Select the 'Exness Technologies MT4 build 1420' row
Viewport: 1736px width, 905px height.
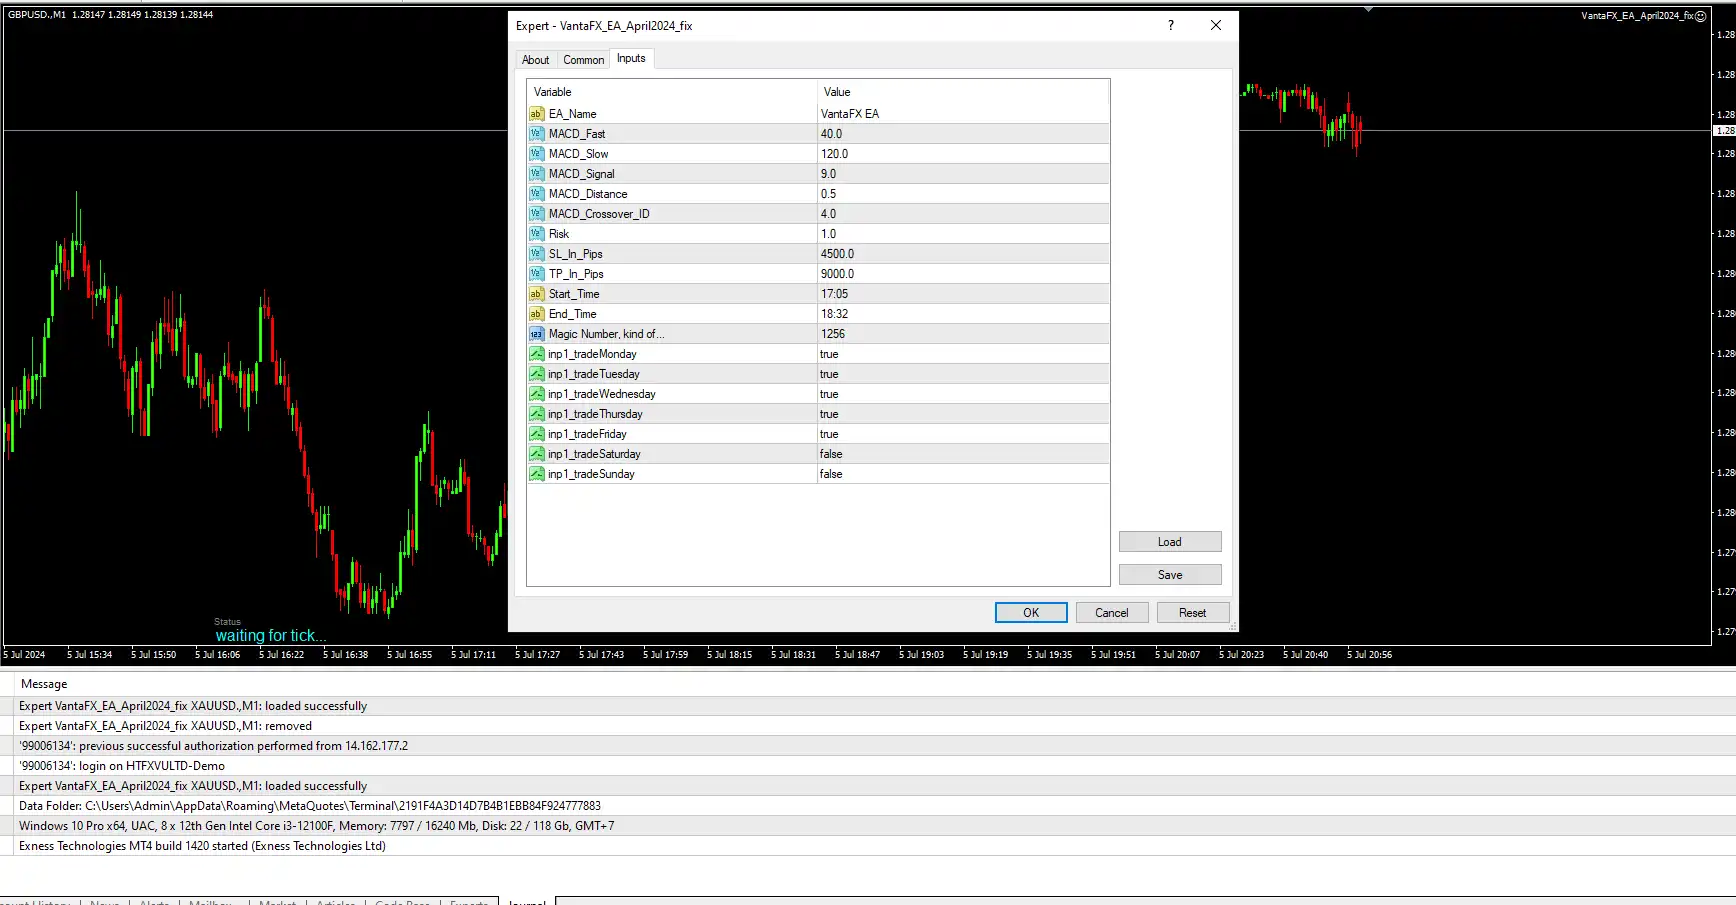tap(868, 846)
